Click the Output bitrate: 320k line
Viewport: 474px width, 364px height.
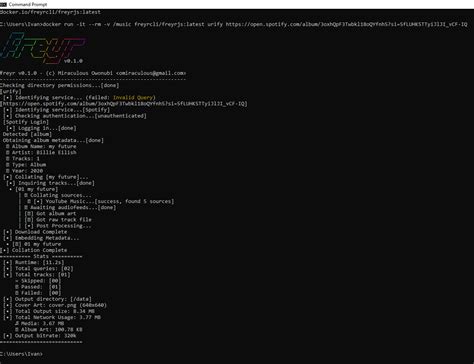point(40,336)
